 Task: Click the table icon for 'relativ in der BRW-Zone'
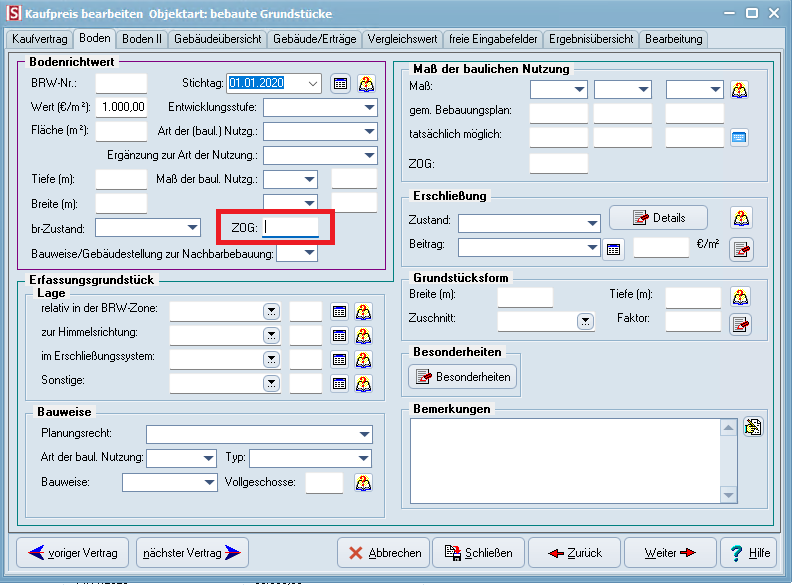pos(339,312)
